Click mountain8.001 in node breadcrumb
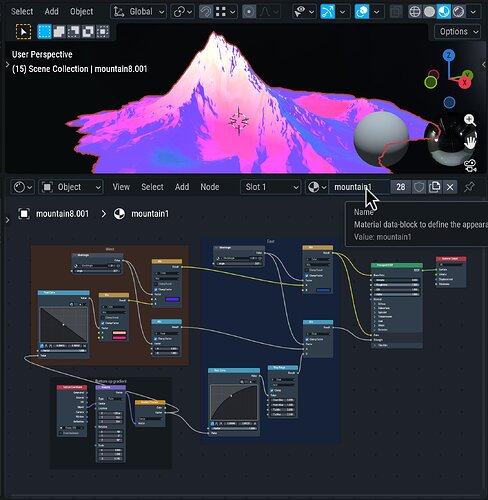The image size is (488, 500). click(63, 214)
